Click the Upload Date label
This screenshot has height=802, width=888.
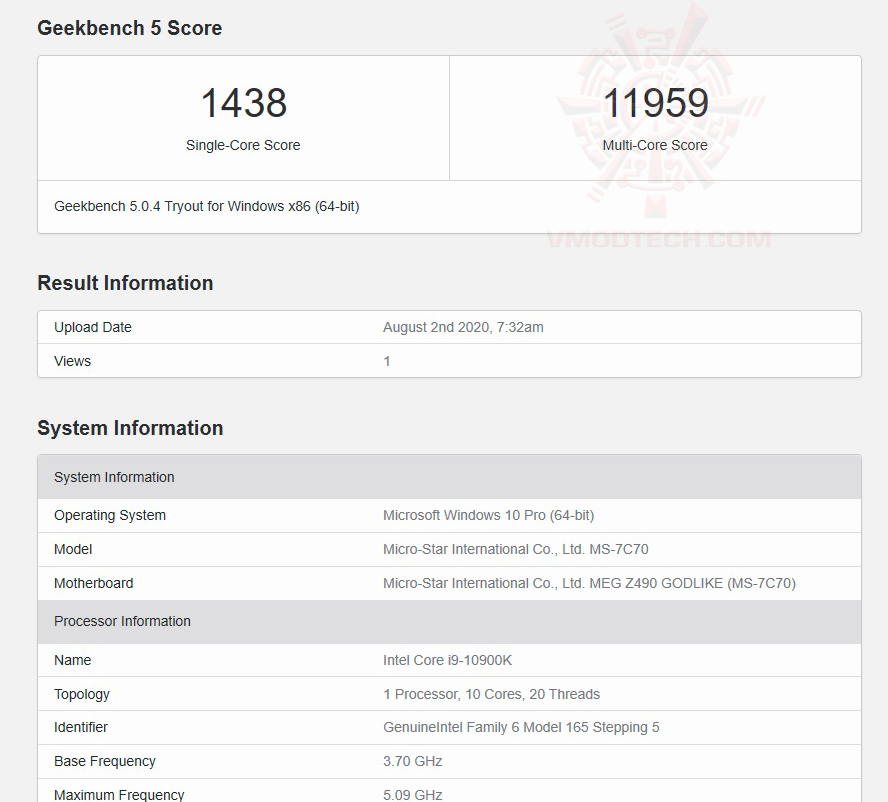93,327
